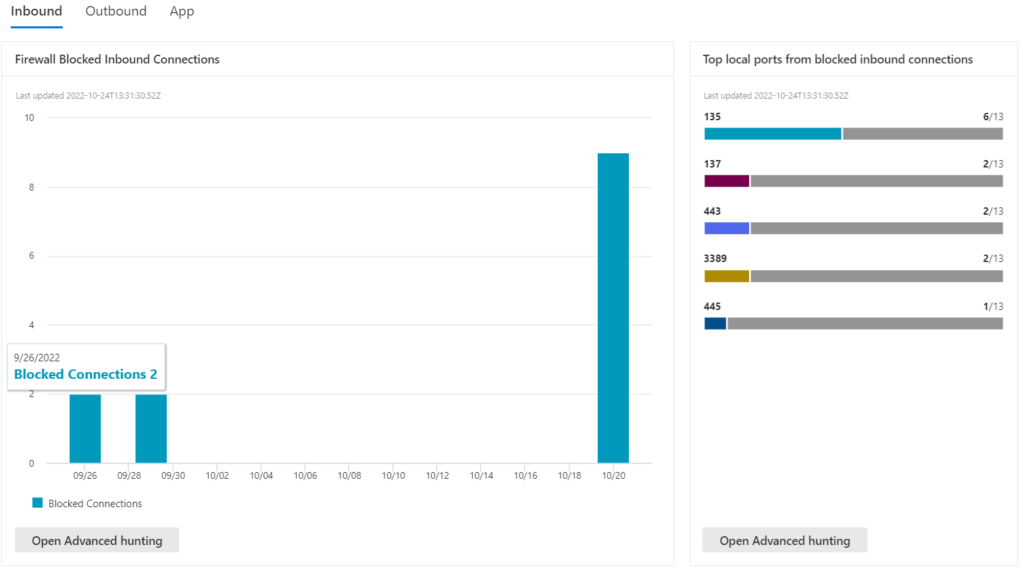1024x572 pixels.
Task: Open the Outbound tab
Action: point(116,12)
